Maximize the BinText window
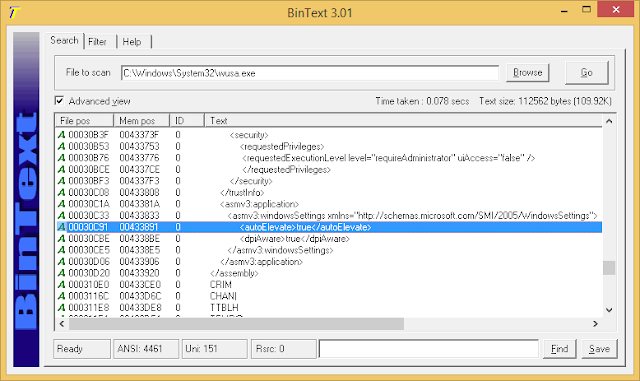This screenshot has height=381, width=640. (586, 10)
